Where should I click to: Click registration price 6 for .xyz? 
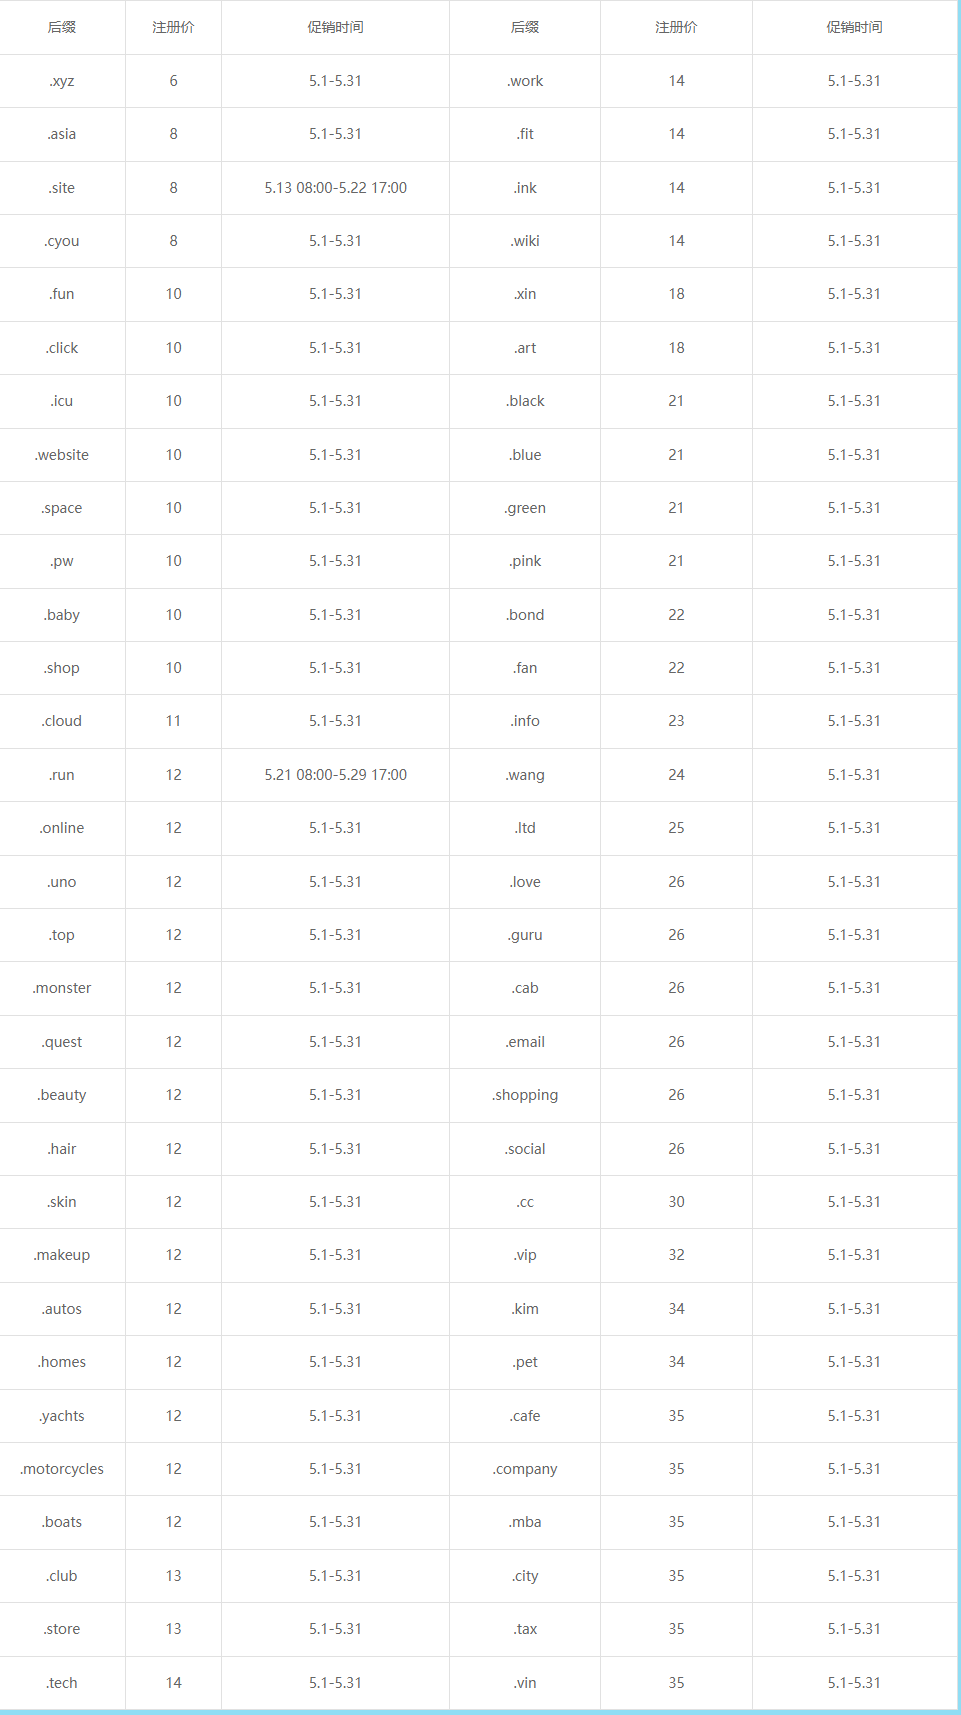click(x=173, y=81)
